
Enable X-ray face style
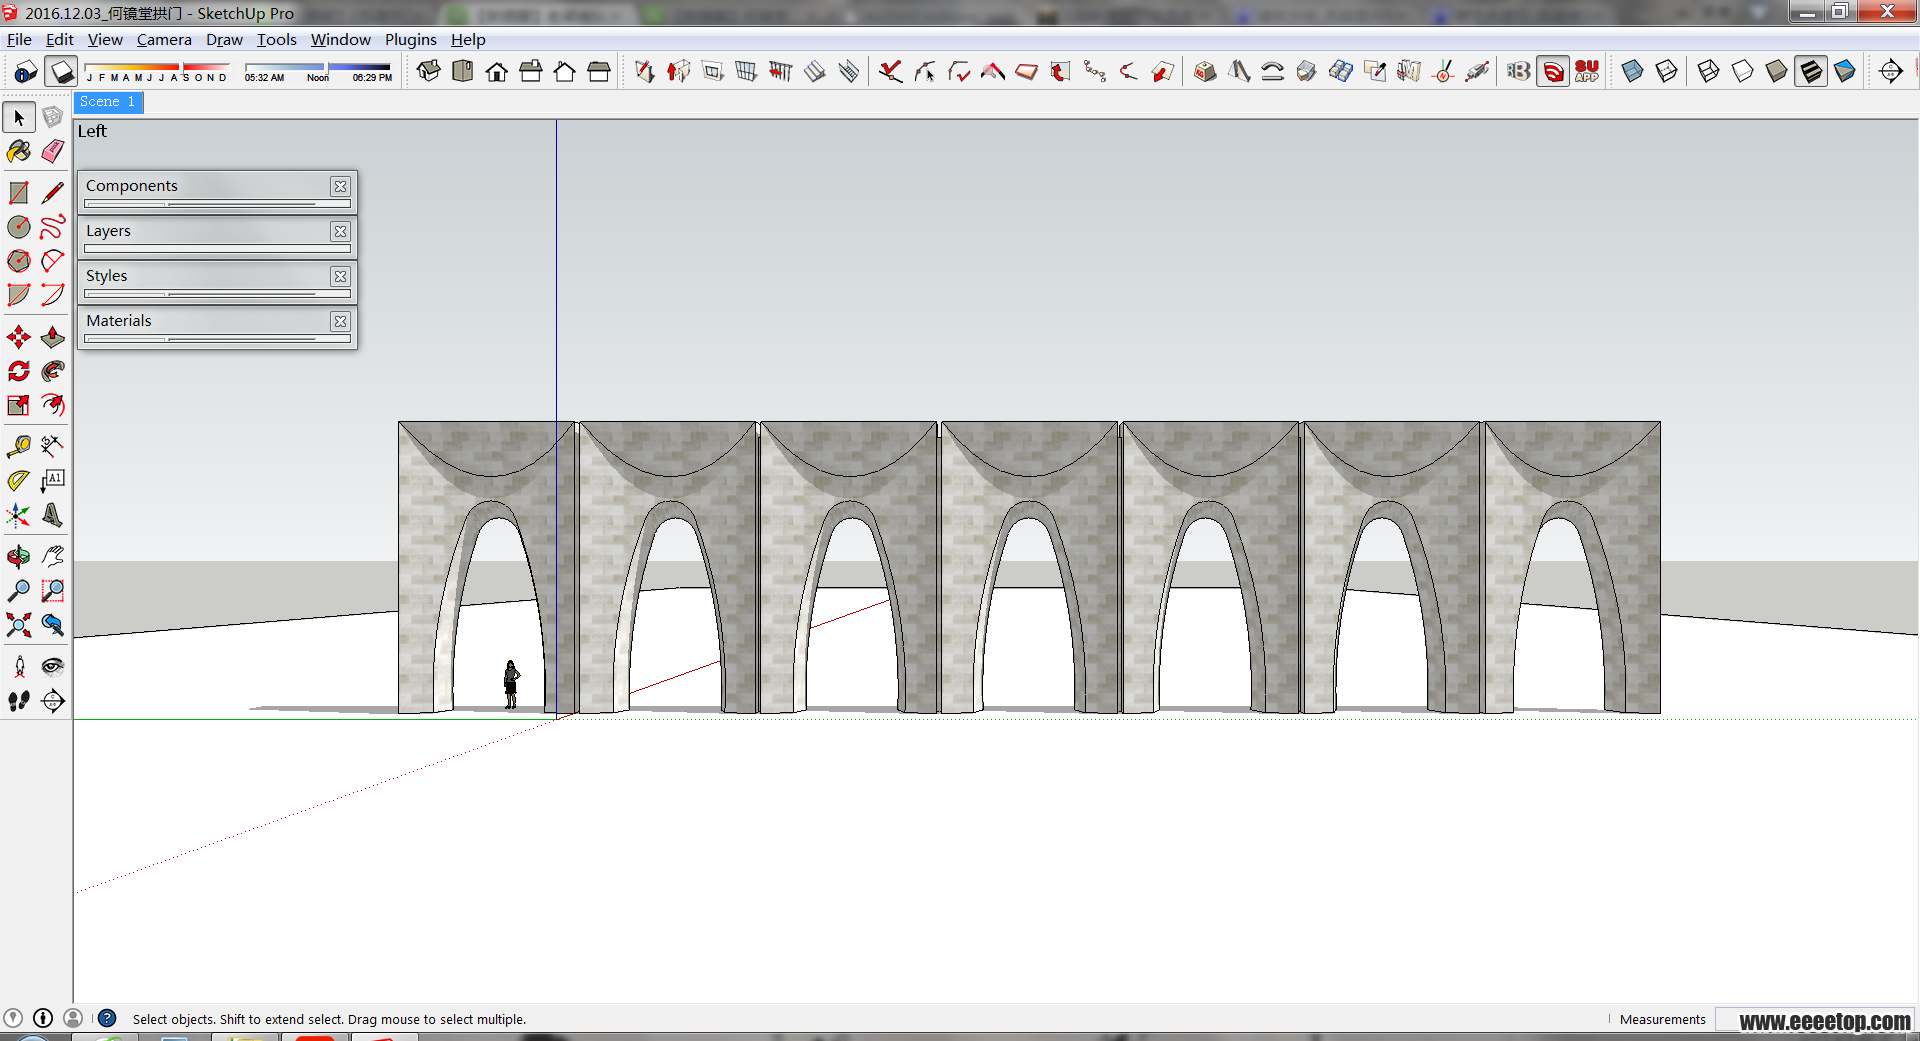click(1633, 71)
